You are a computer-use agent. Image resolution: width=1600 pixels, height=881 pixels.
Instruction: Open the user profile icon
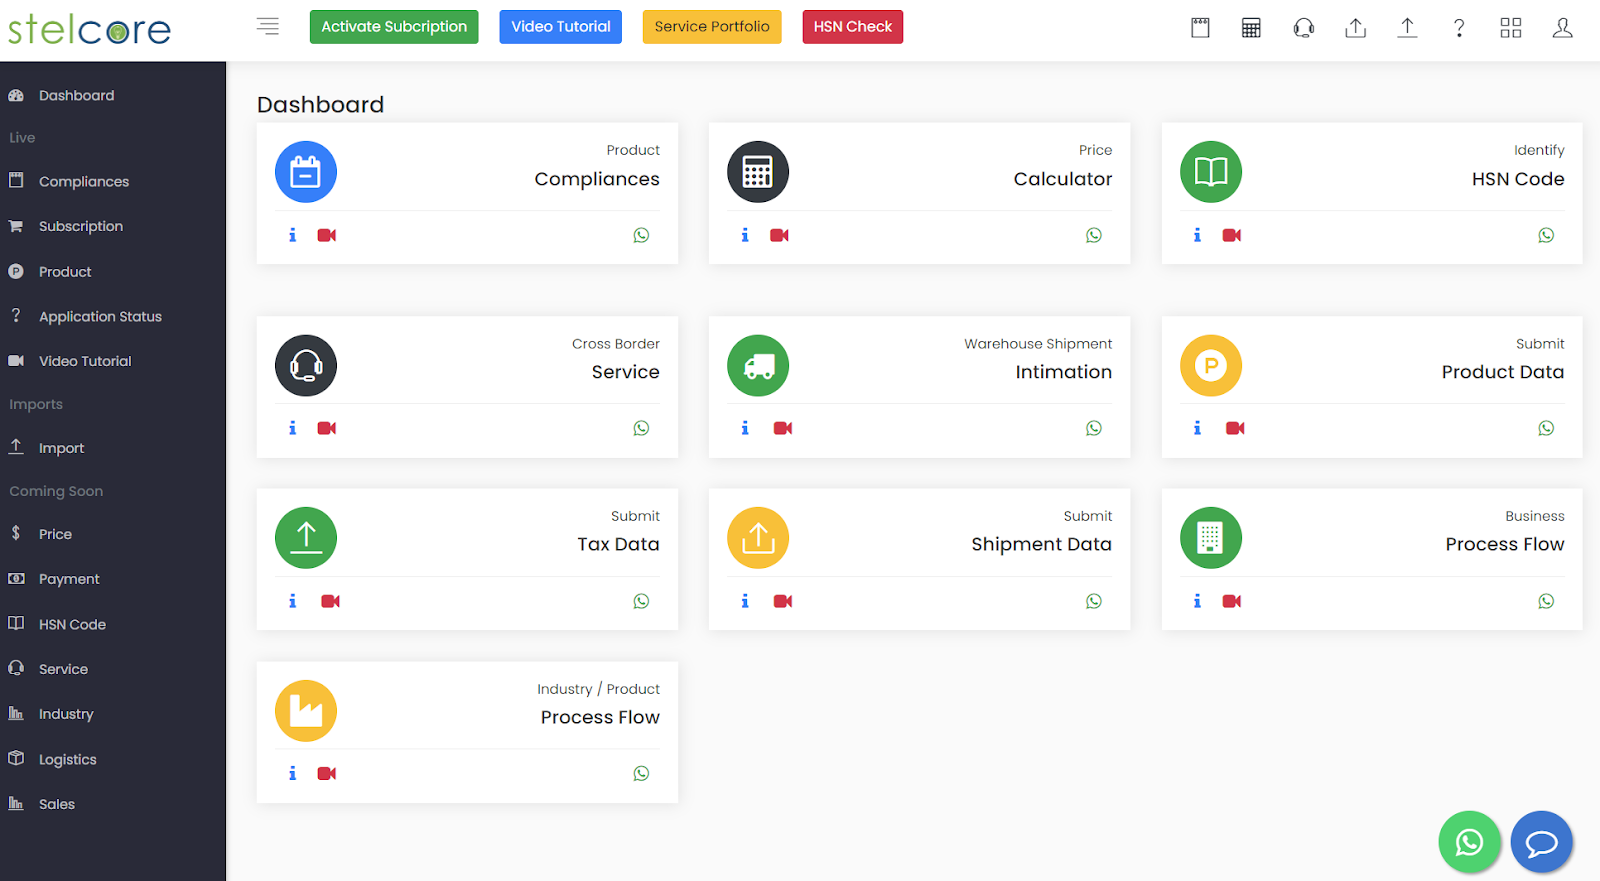pyautogui.click(x=1562, y=28)
